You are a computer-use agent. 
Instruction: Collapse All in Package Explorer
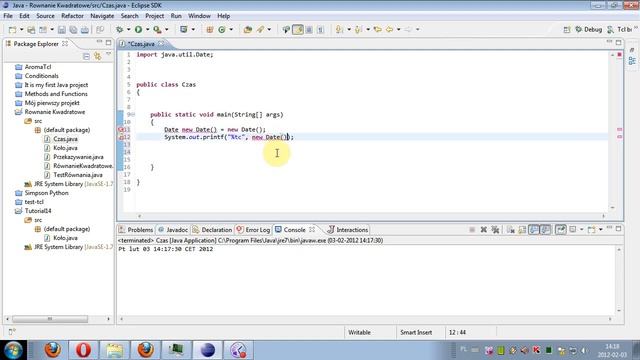click(x=86, y=56)
